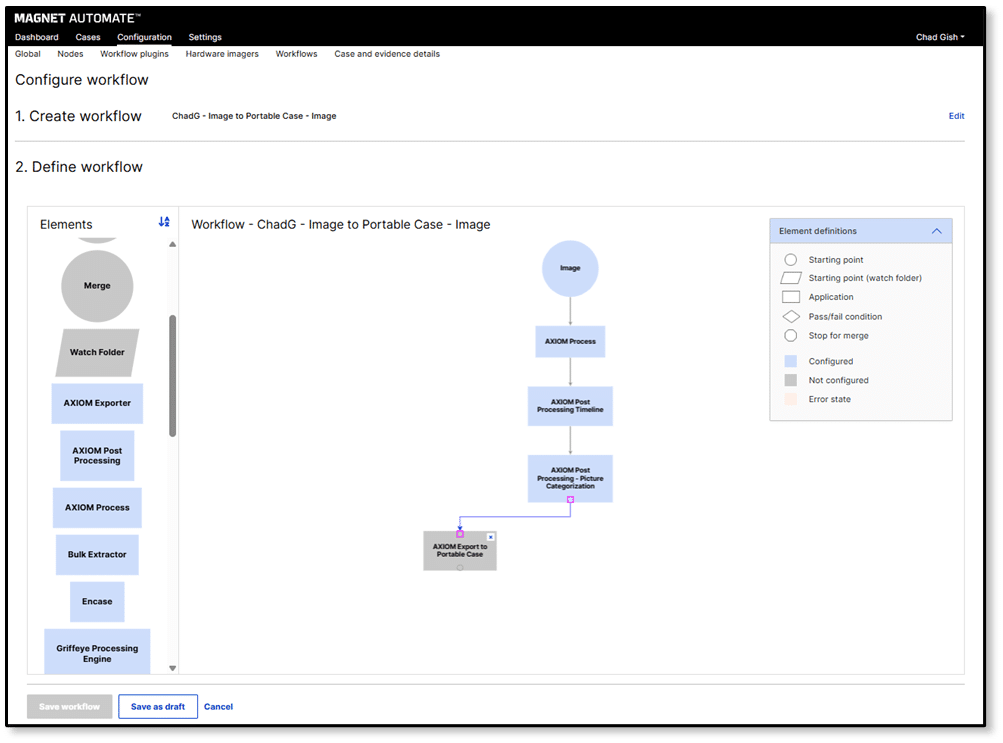
Task: Collapse the Element definitions panel
Action: click(936, 231)
